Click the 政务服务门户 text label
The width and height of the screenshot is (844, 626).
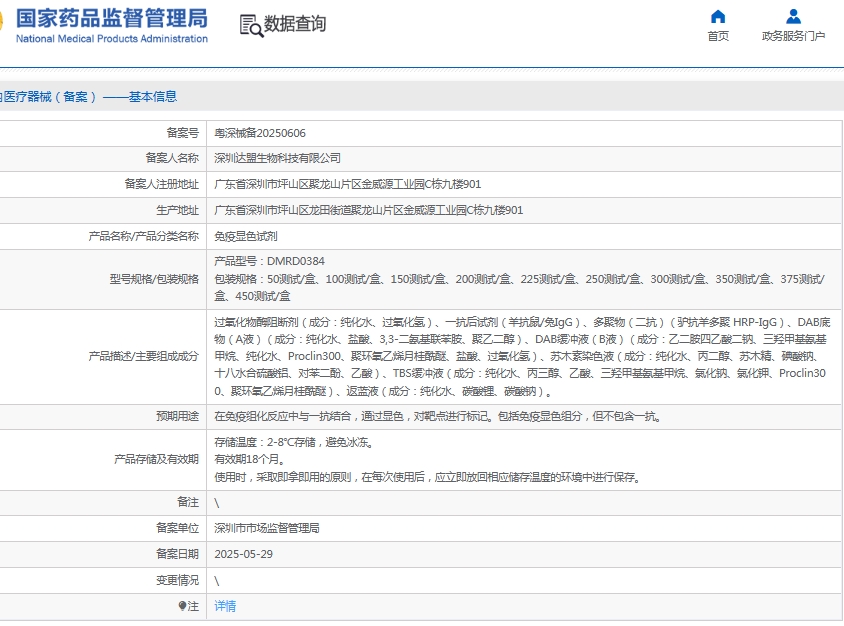(793, 36)
